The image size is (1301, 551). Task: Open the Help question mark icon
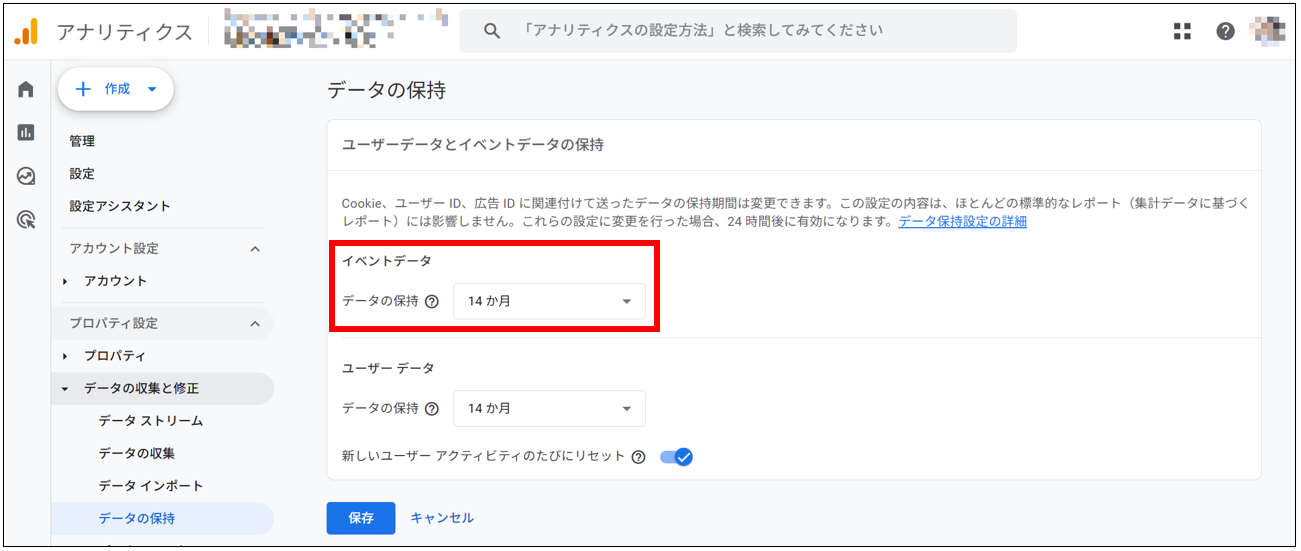coord(1225,31)
